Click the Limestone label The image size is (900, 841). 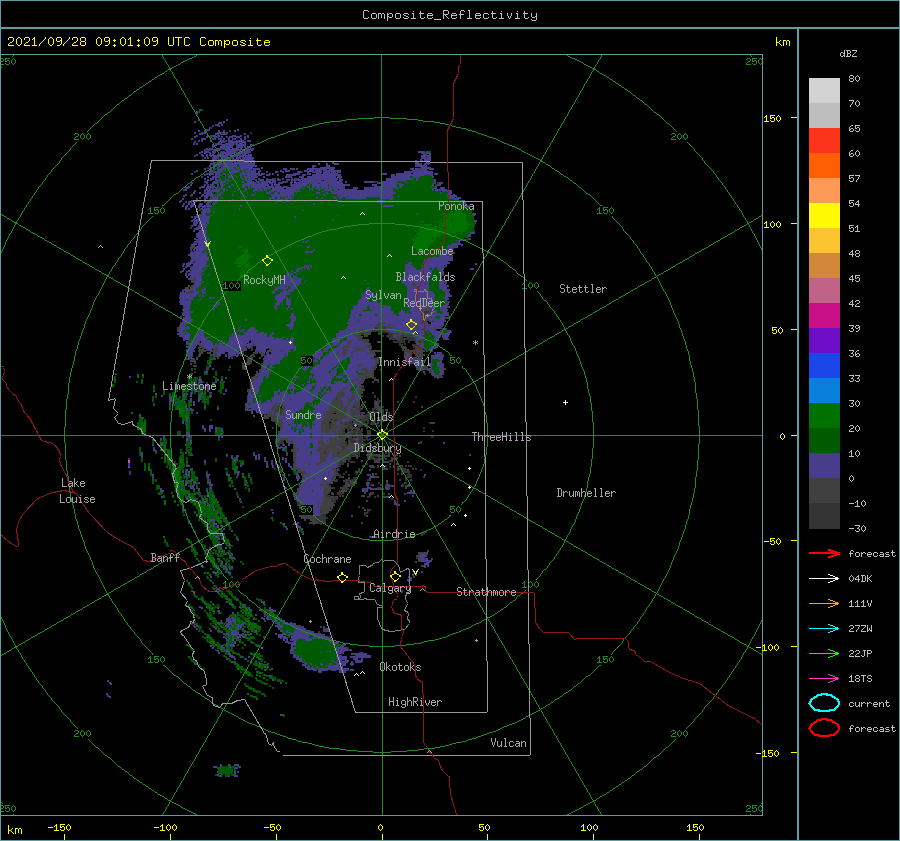pyautogui.click(x=189, y=386)
